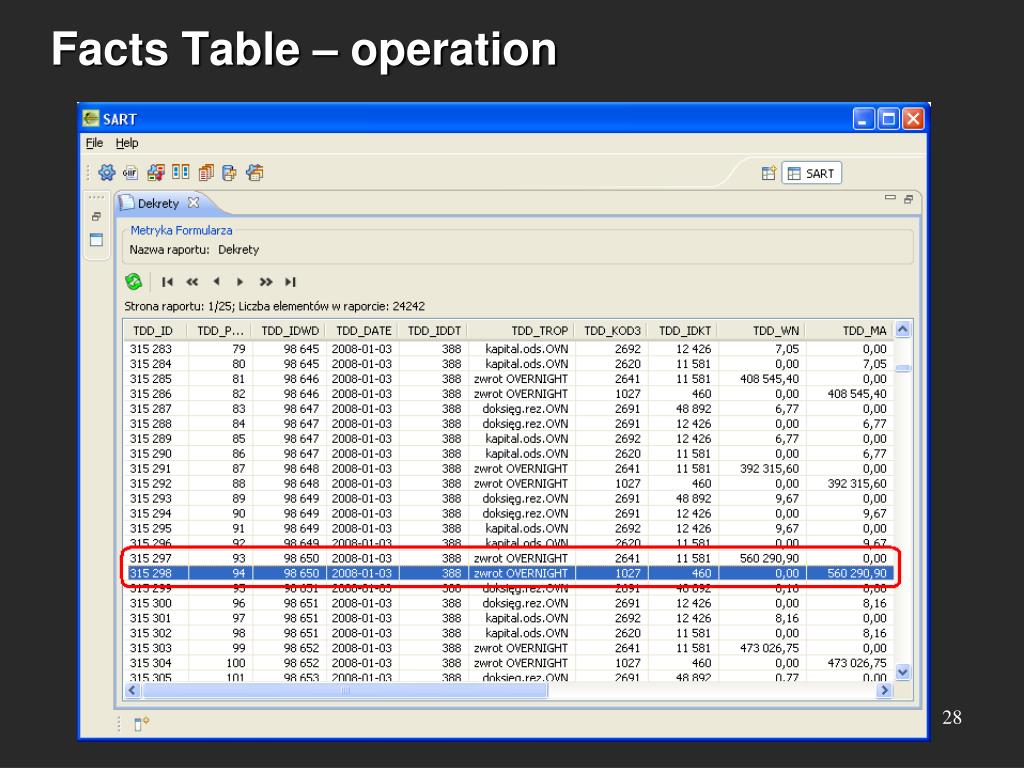Sort by the TDD_ID column header

click(x=153, y=331)
